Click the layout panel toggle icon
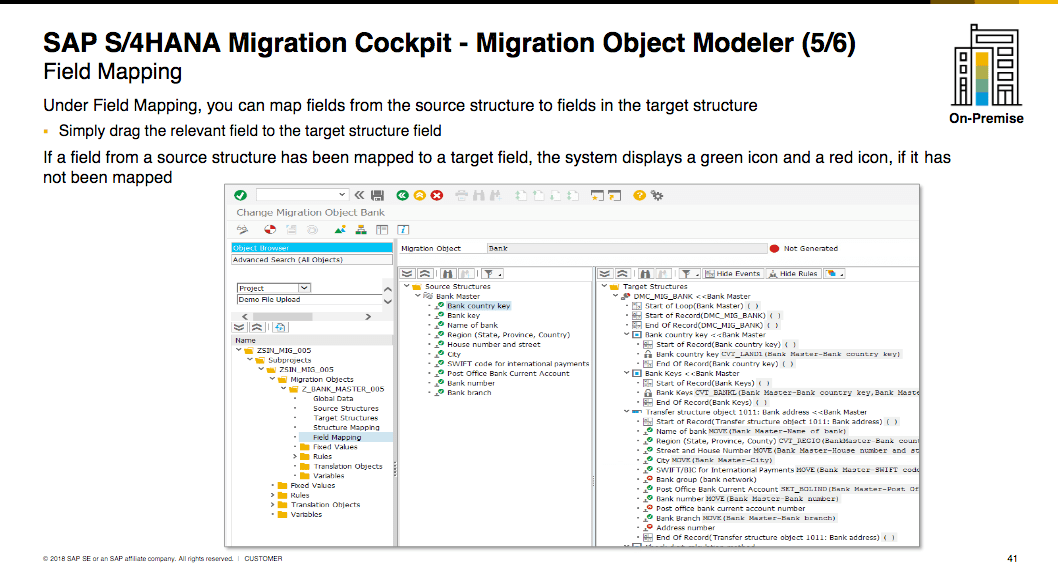 pos(382,230)
